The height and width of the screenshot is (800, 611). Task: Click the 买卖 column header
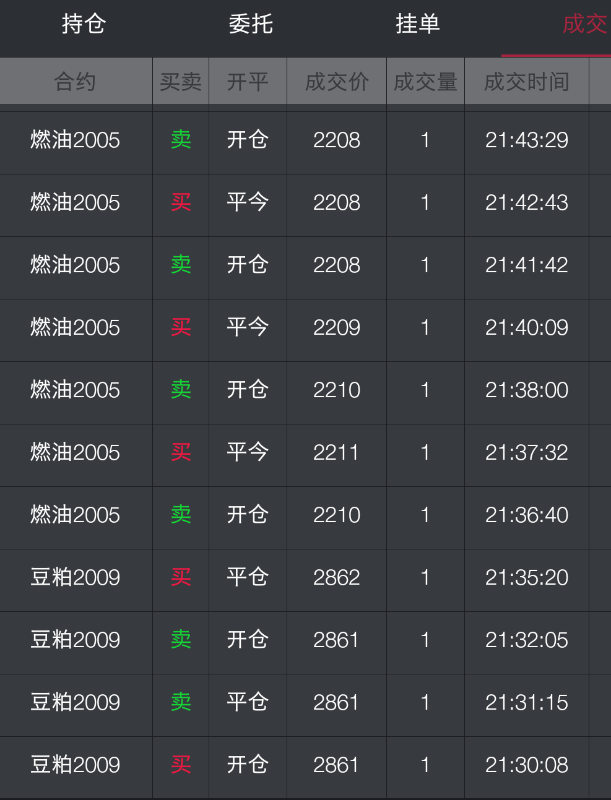point(181,82)
